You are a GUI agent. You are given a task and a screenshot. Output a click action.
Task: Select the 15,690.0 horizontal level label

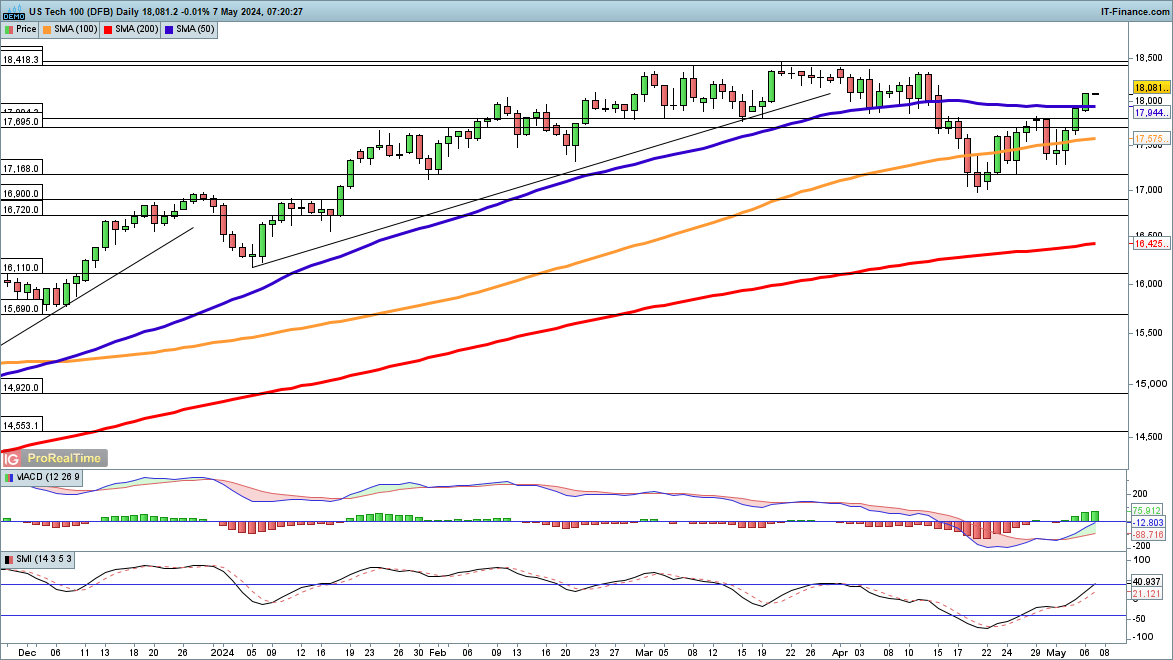pos(21,308)
